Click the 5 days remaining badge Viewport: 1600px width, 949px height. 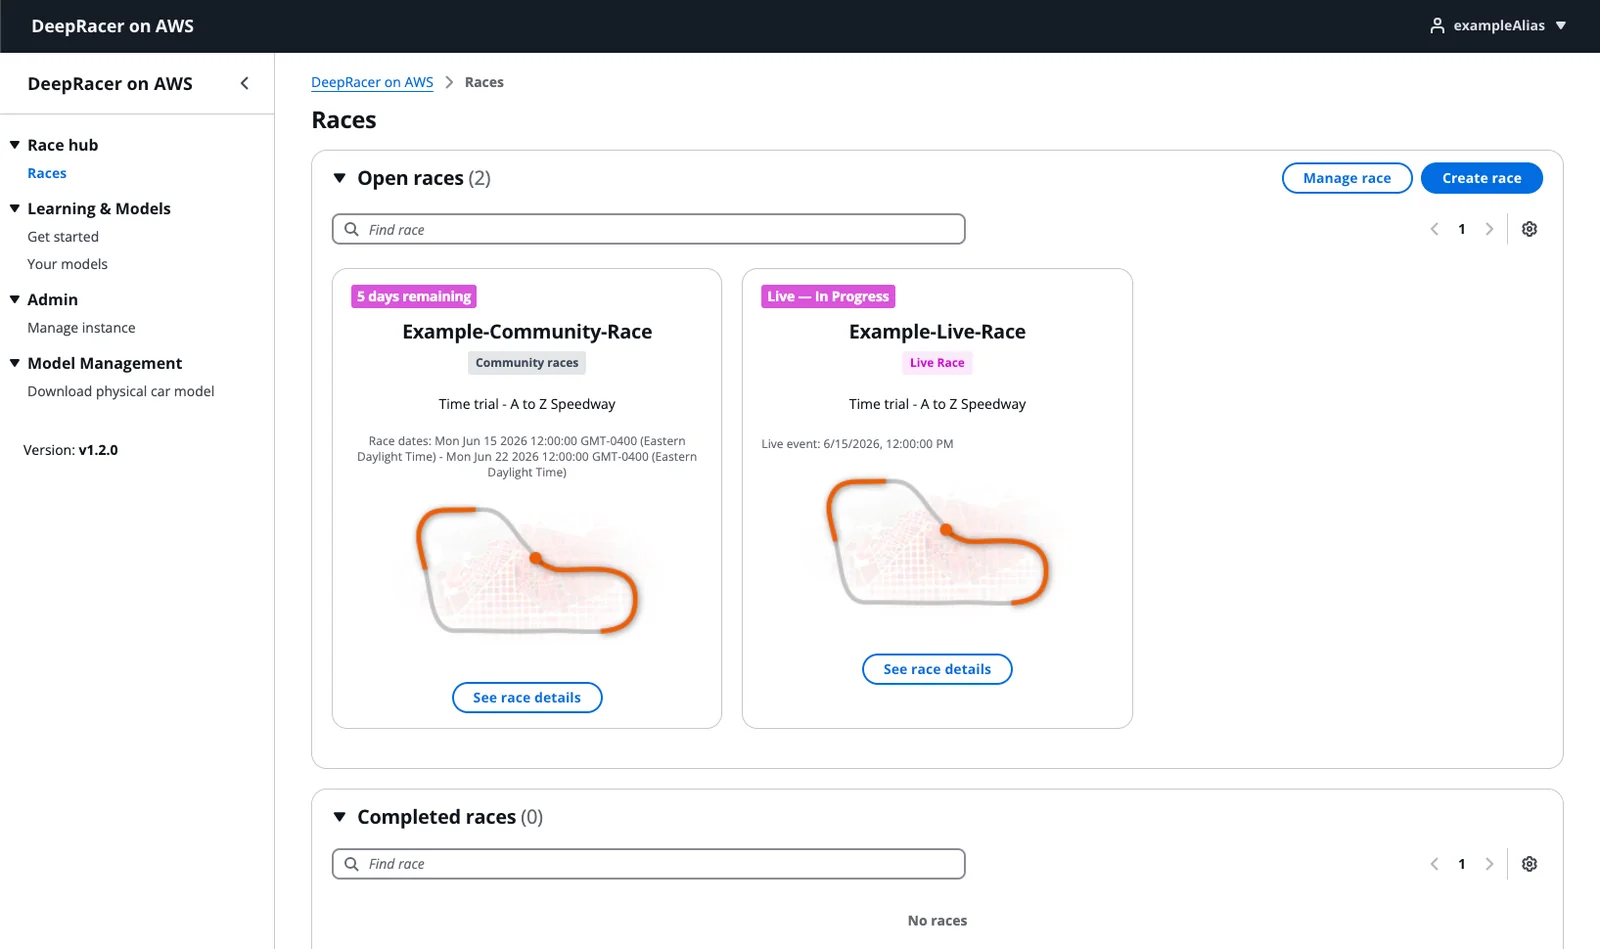[414, 297]
